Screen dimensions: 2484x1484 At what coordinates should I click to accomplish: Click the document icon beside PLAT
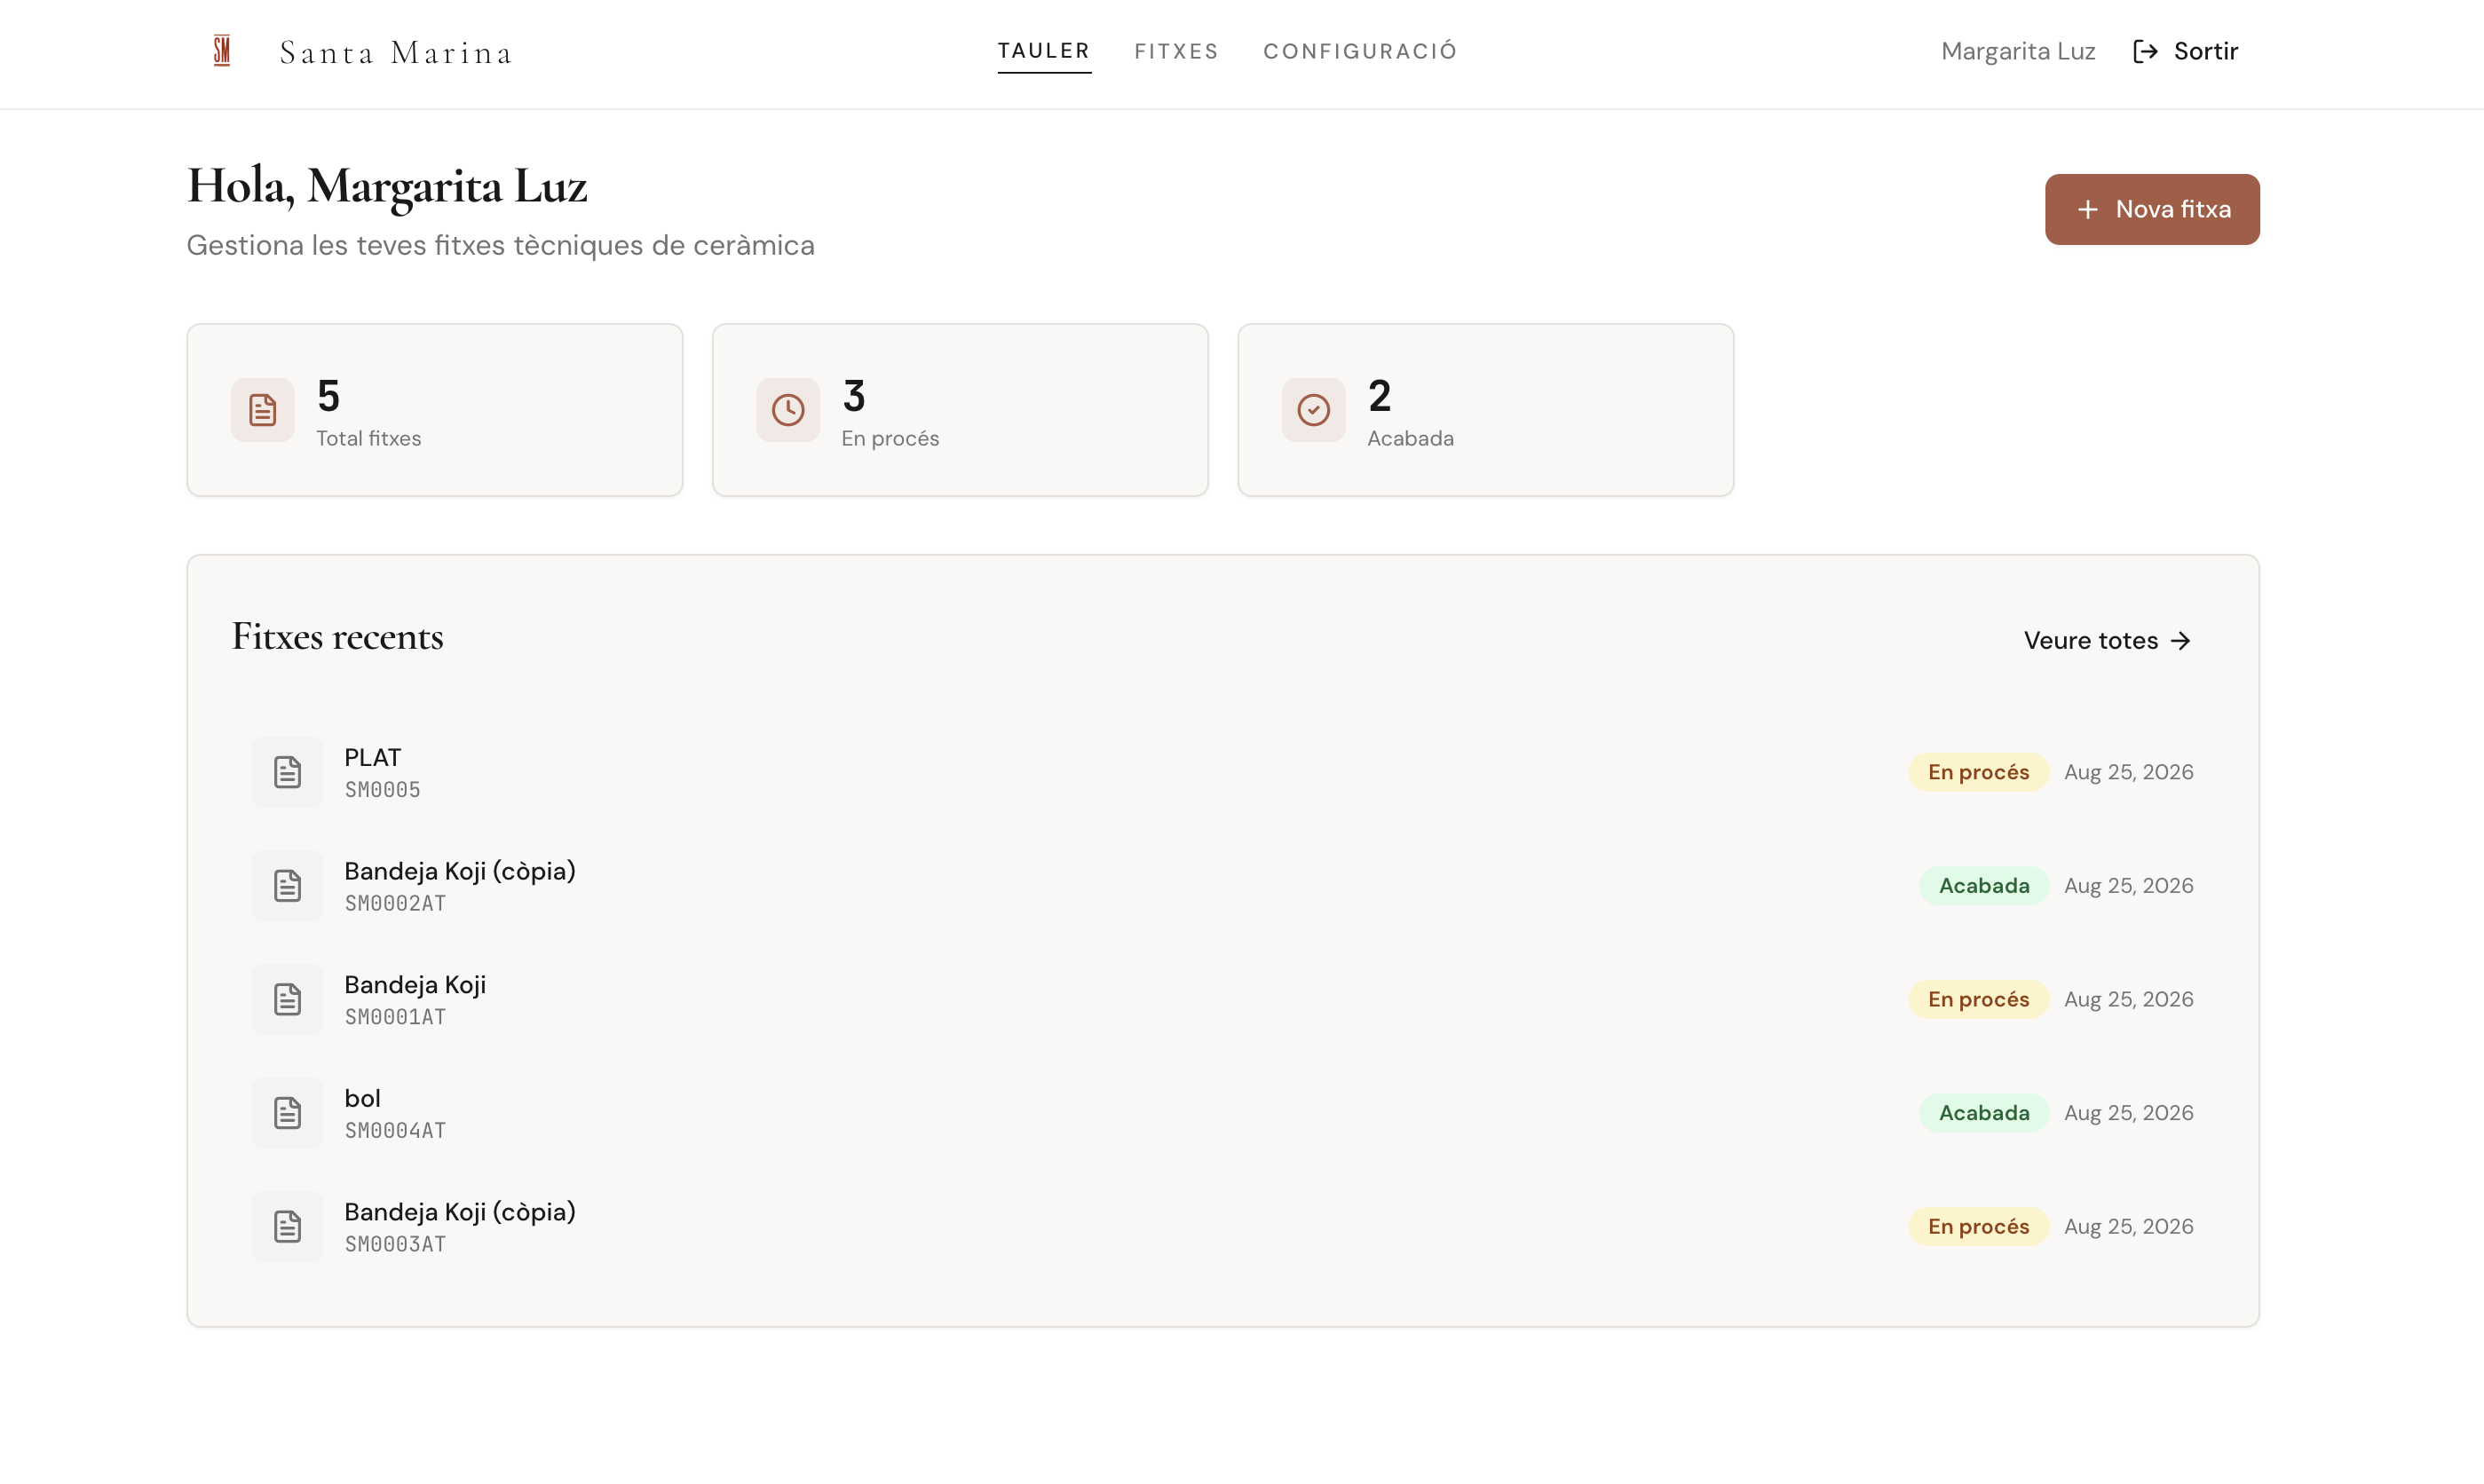point(287,772)
